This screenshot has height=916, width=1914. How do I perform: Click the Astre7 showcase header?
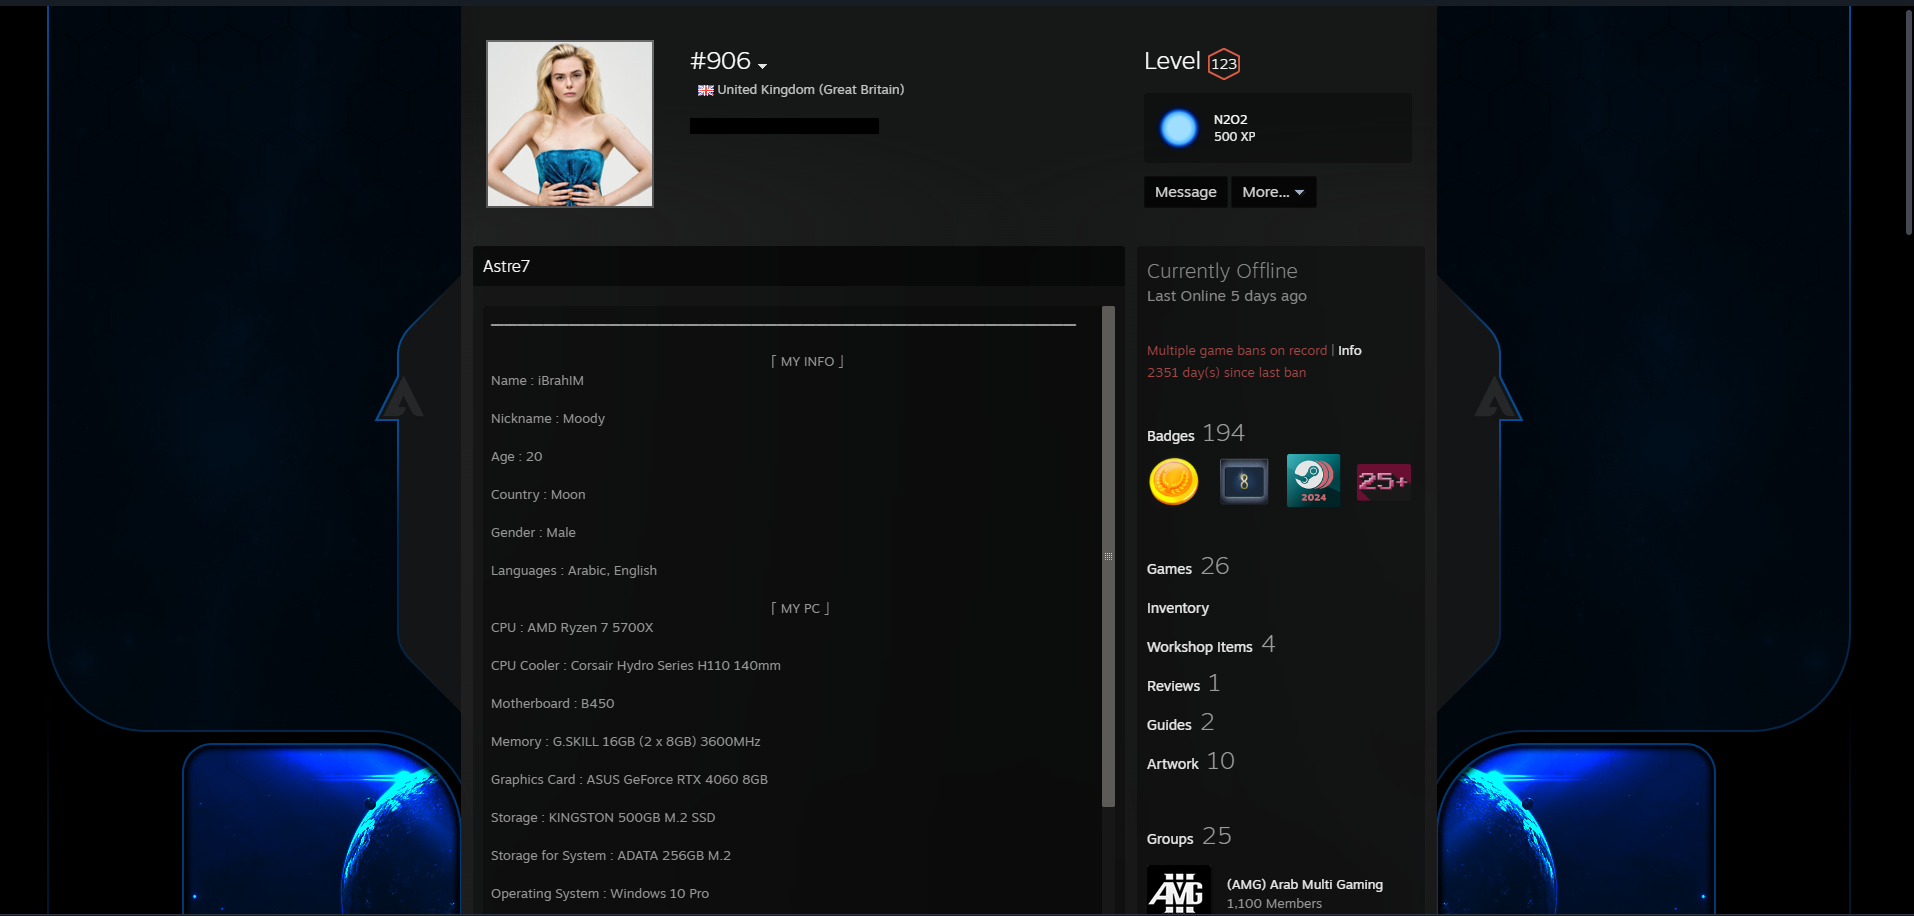[x=799, y=266]
